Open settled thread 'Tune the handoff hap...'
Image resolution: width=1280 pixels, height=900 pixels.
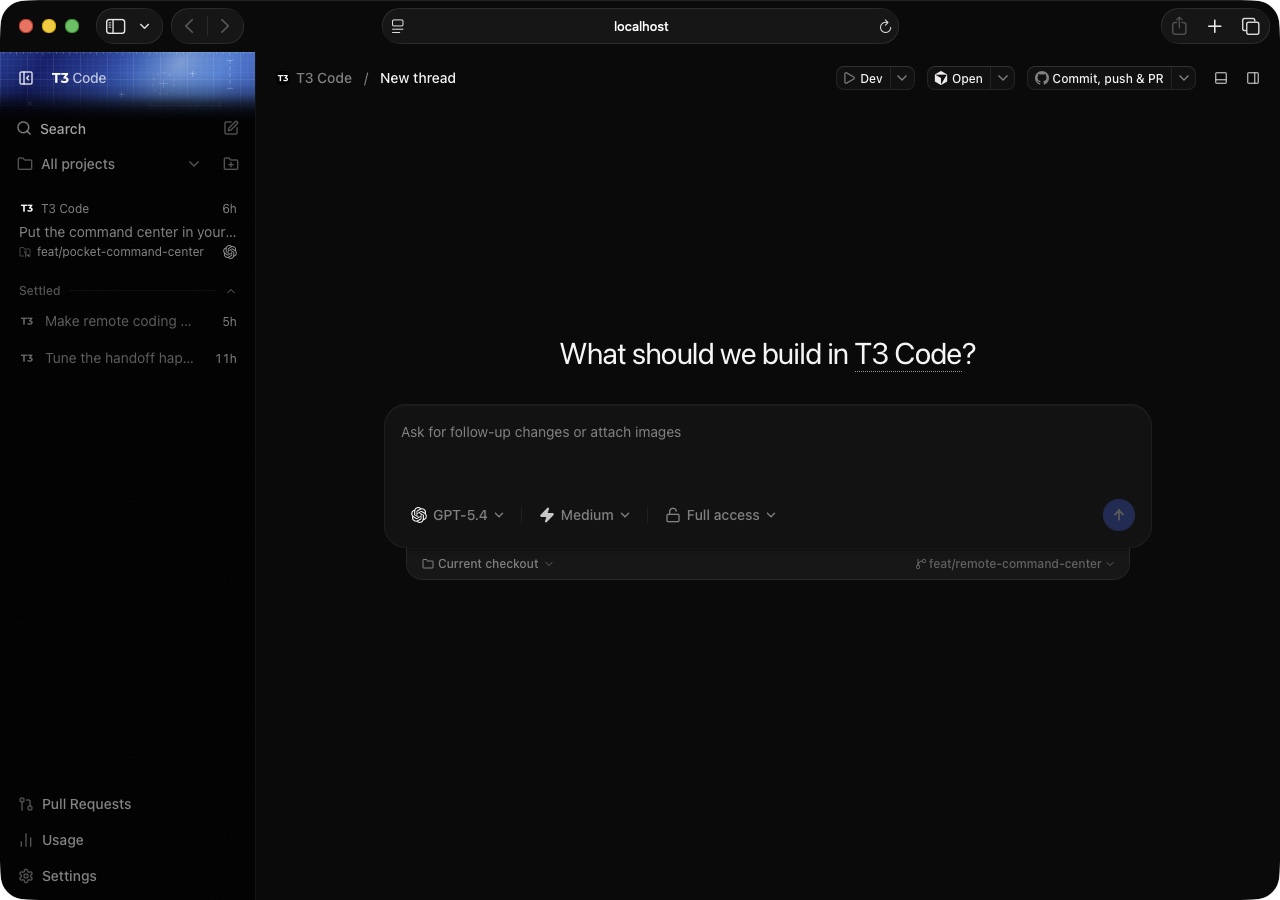pos(127,358)
